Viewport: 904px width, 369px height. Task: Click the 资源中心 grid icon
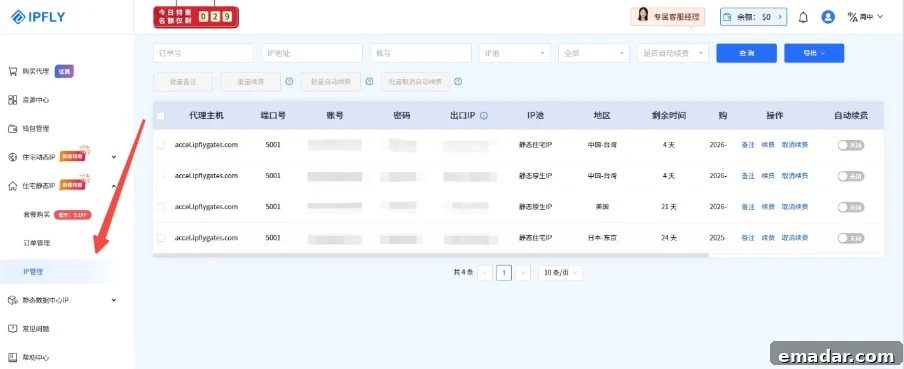pyautogui.click(x=13, y=100)
